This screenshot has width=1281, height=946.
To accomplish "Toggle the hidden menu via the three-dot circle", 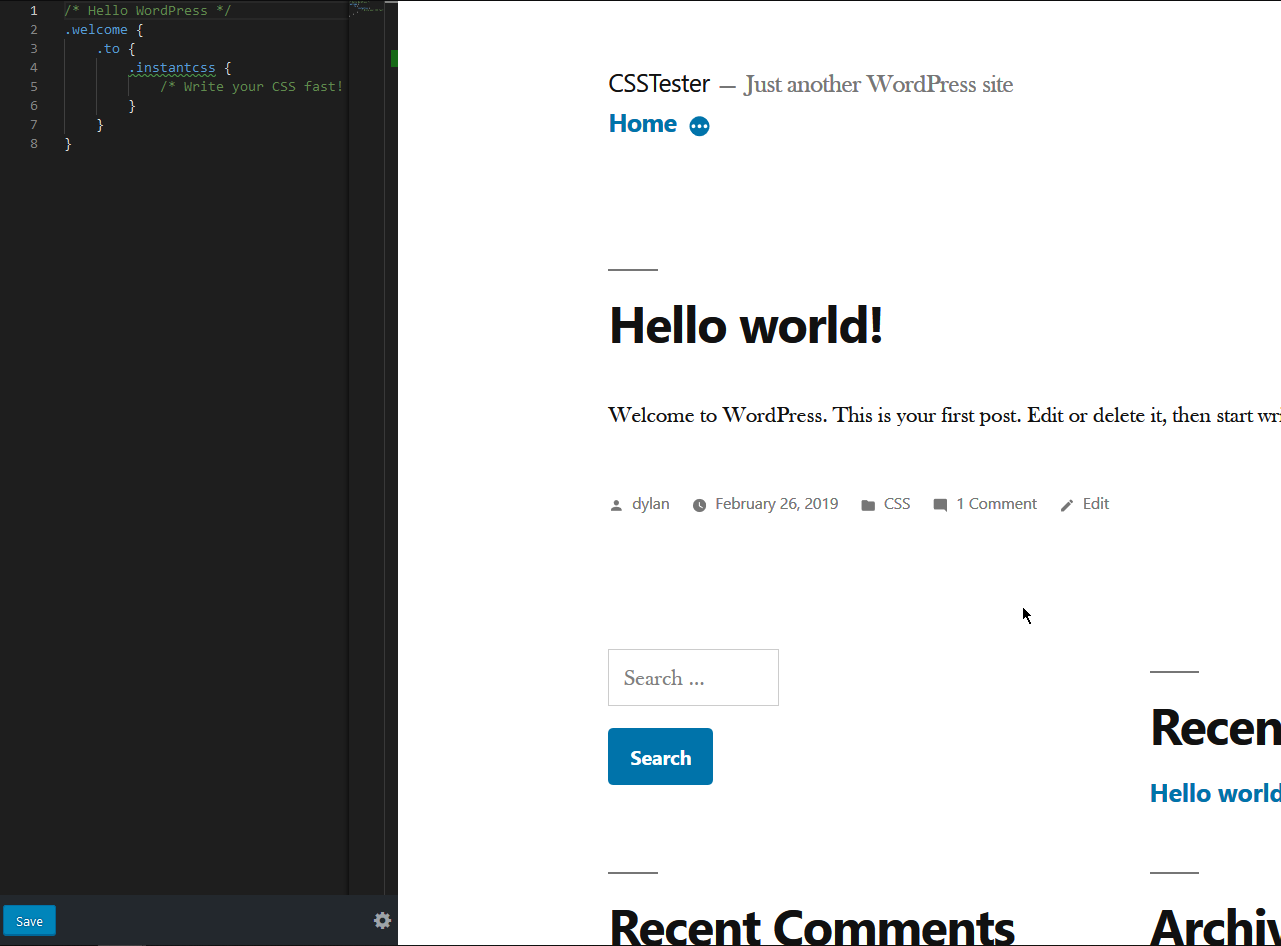I will click(698, 124).
